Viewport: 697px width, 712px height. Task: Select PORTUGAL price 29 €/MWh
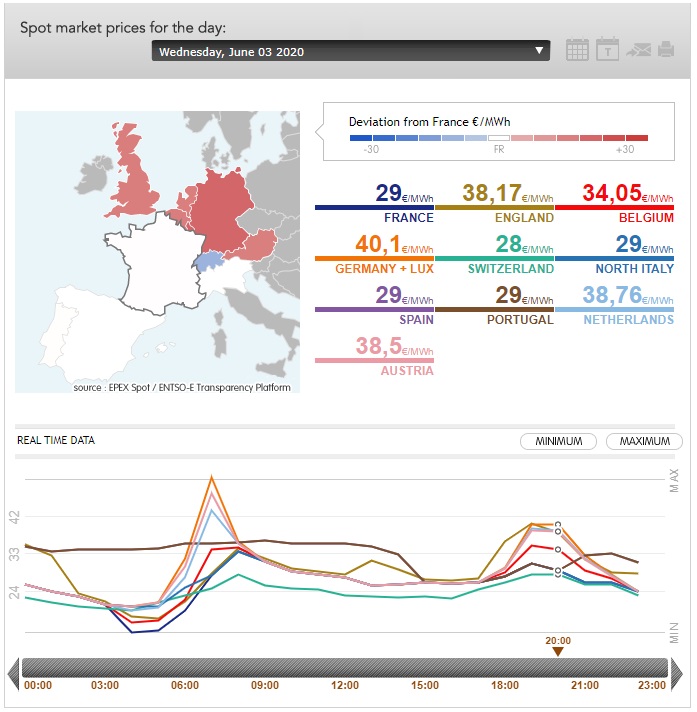pos(494,305)
